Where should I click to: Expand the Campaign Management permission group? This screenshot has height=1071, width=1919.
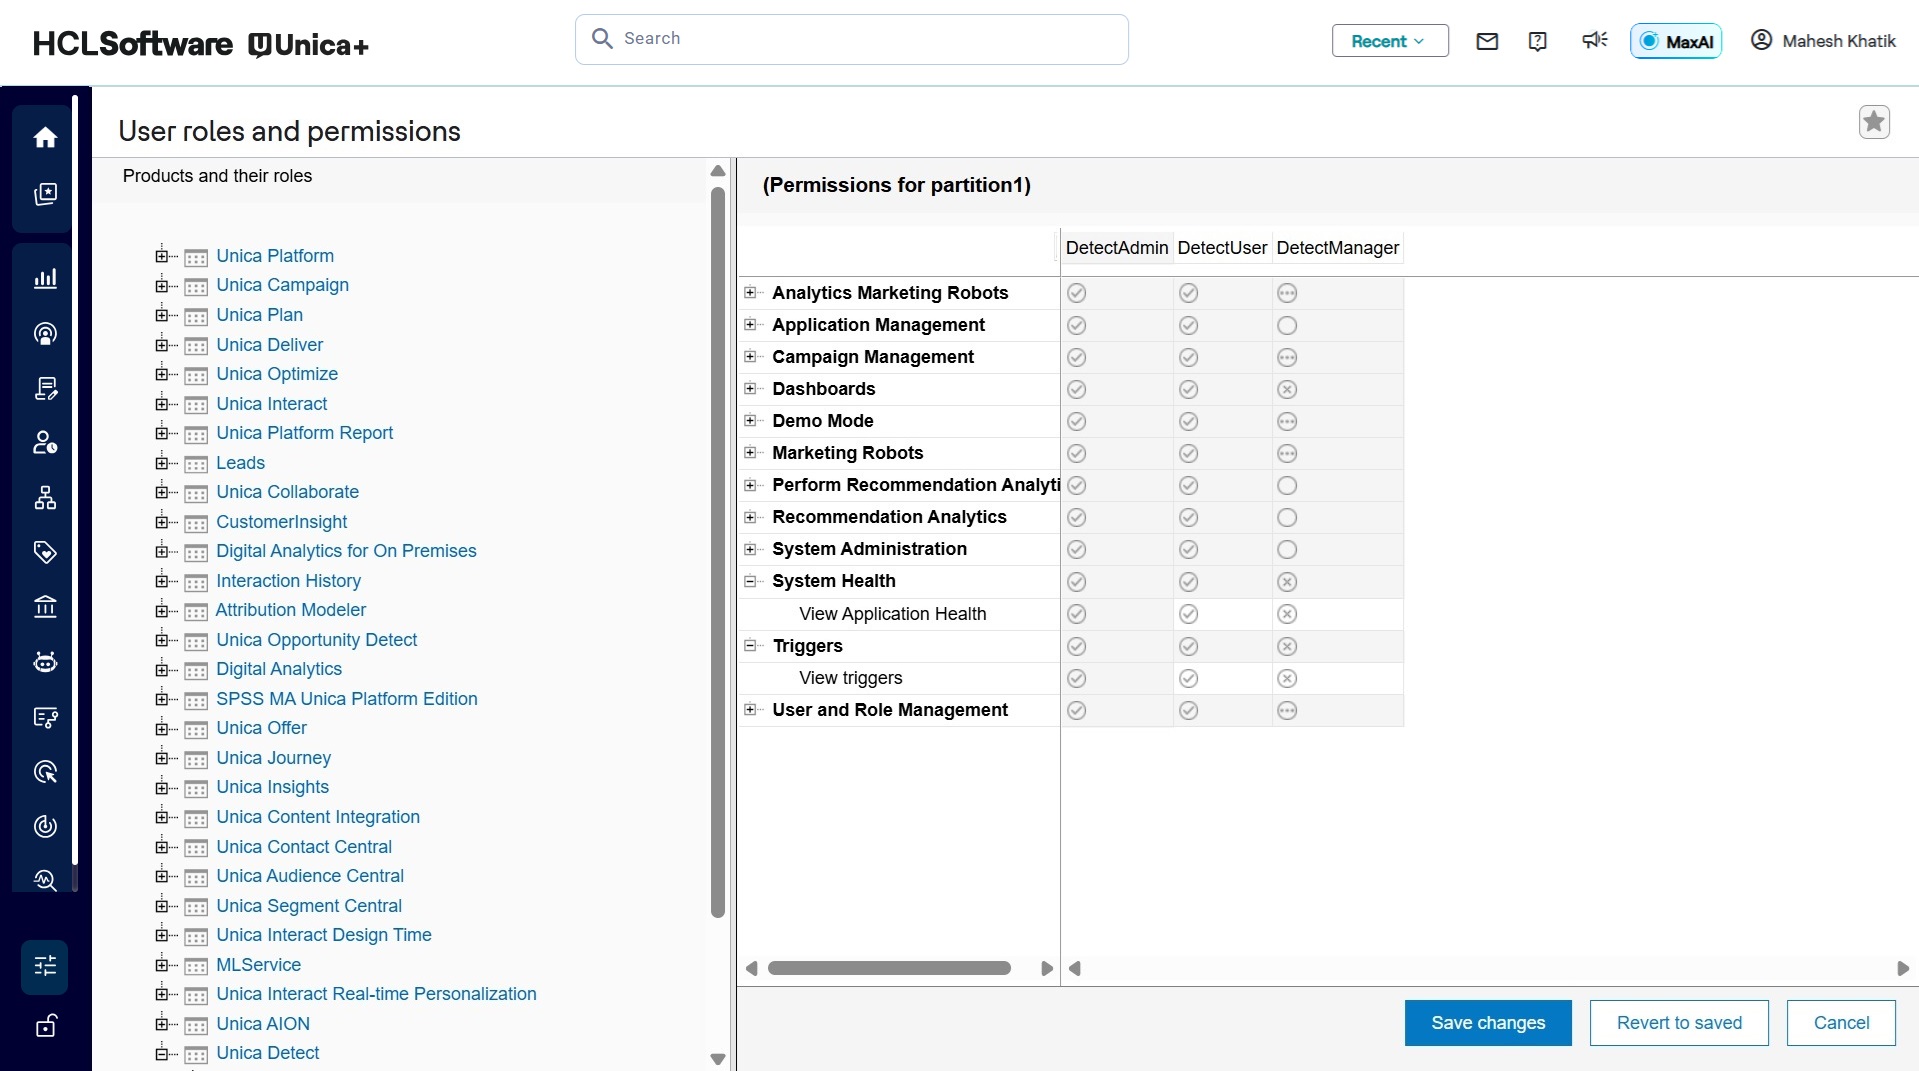coord(750,357)
